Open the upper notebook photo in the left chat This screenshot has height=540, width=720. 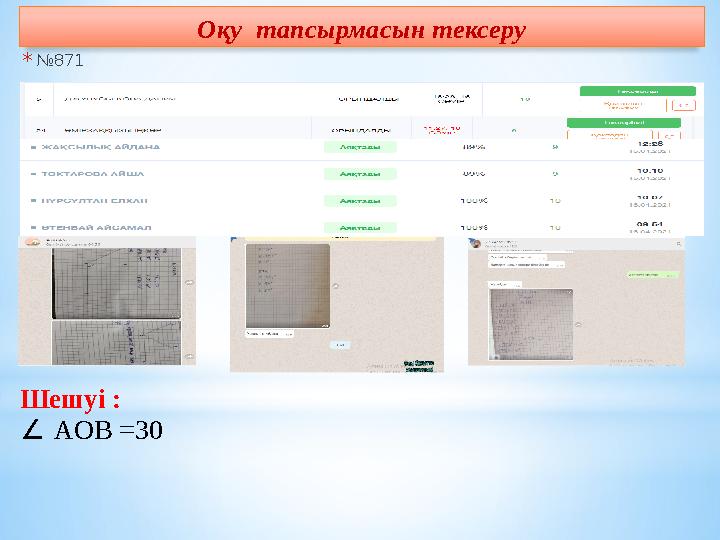point(117,283)
